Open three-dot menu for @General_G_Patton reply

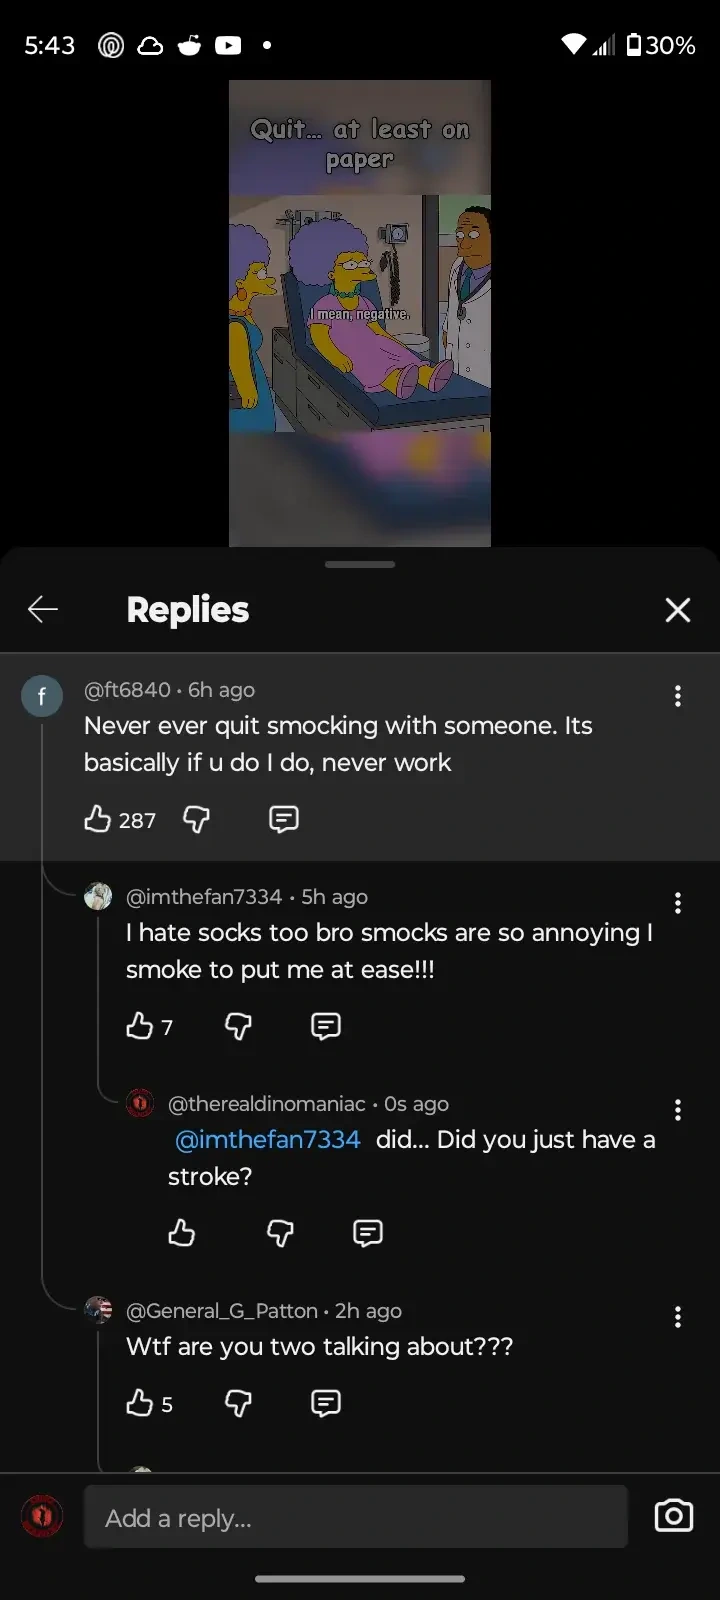678,1317
